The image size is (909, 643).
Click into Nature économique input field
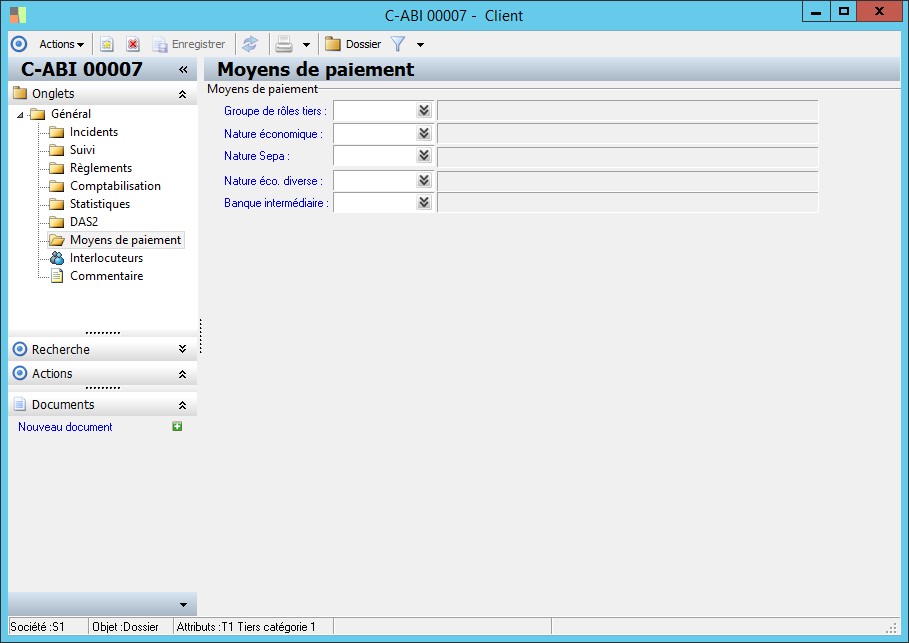pyautogui.click(x=375, y=133)
